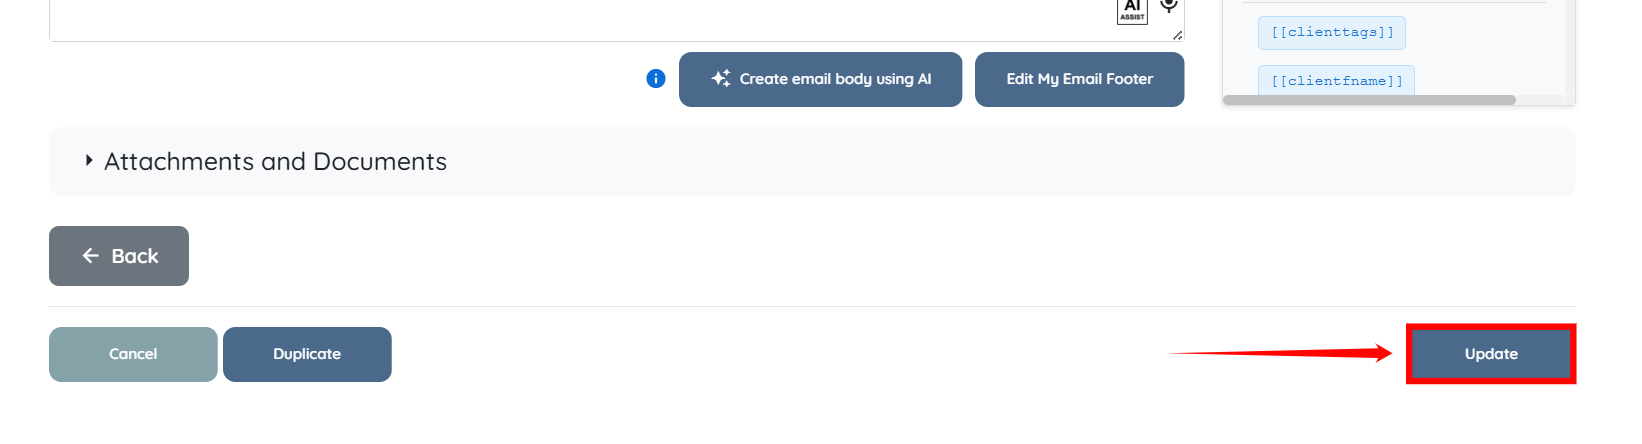Open the Attachments and Documents section header
1642x444 pixels.
[275, 162]
